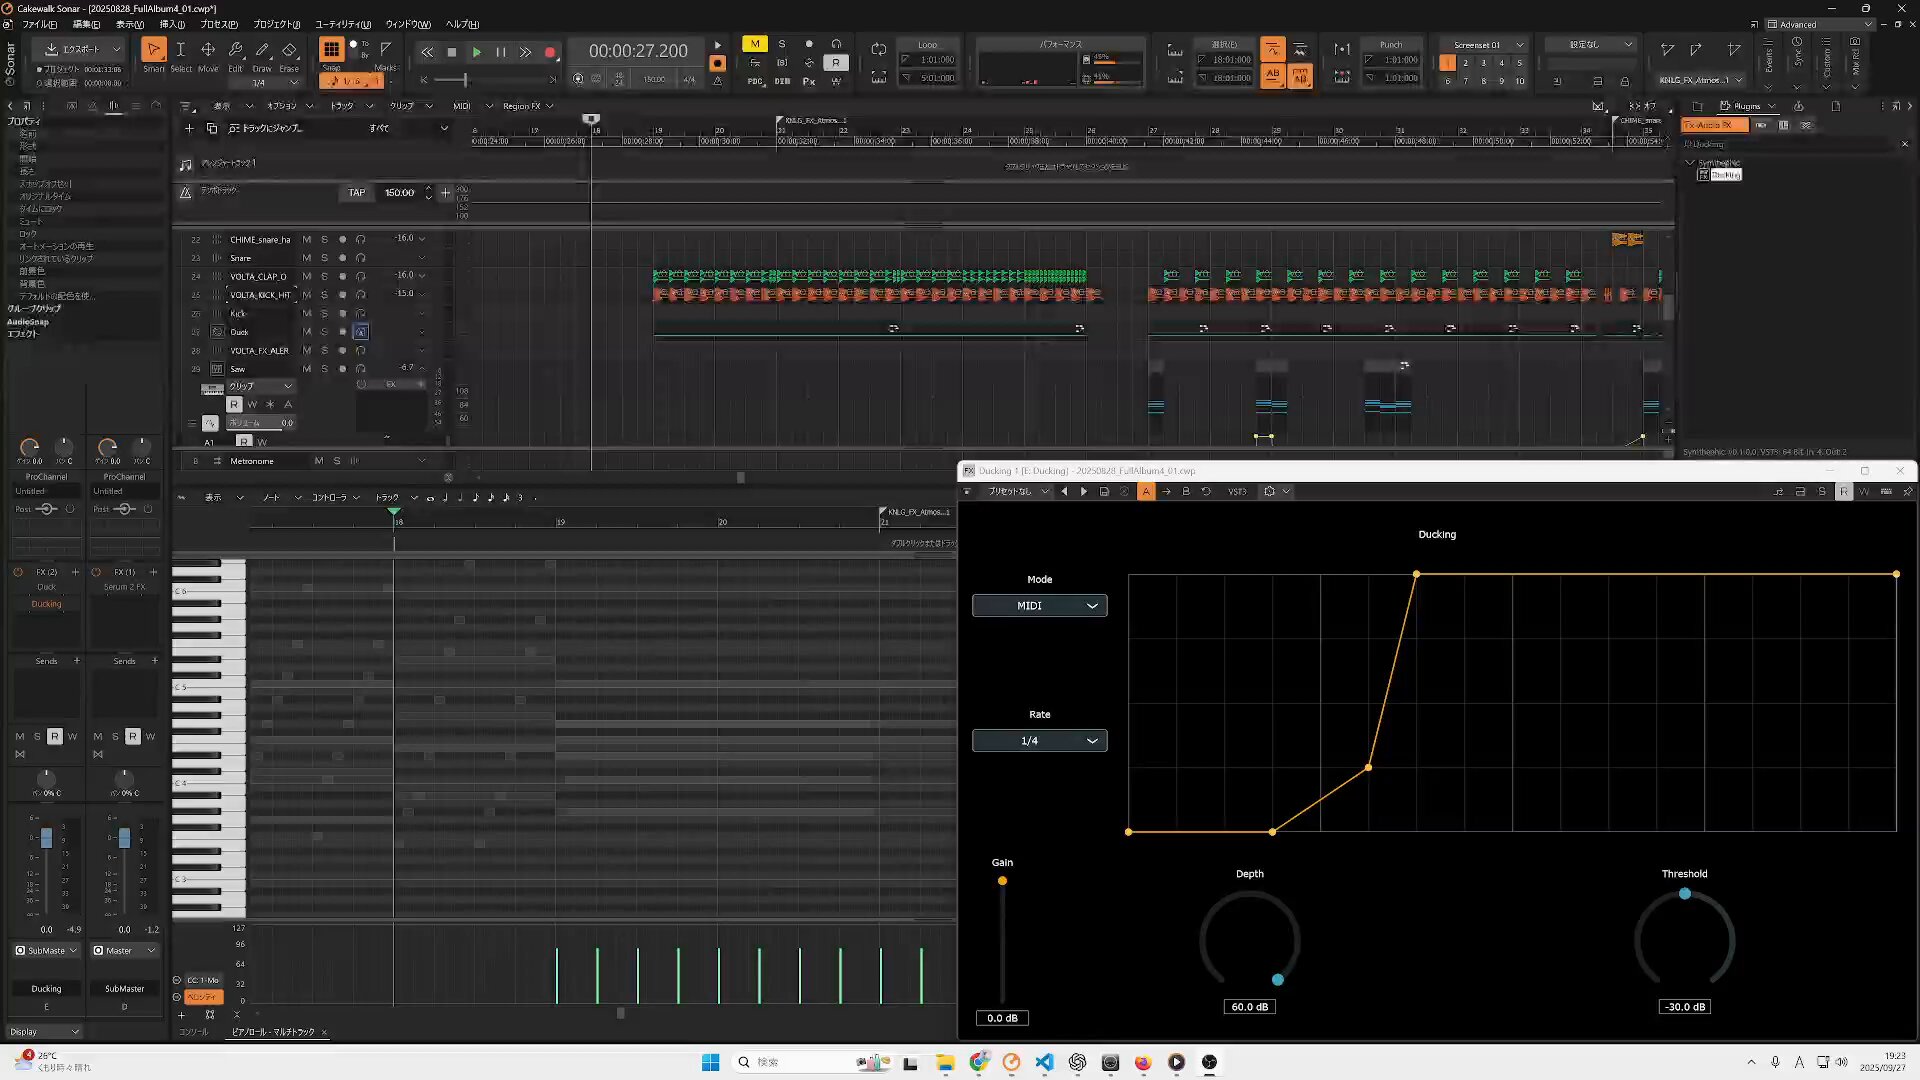Mute the Snare track
Screen dimensions: 1920x1080
[306, 258]
